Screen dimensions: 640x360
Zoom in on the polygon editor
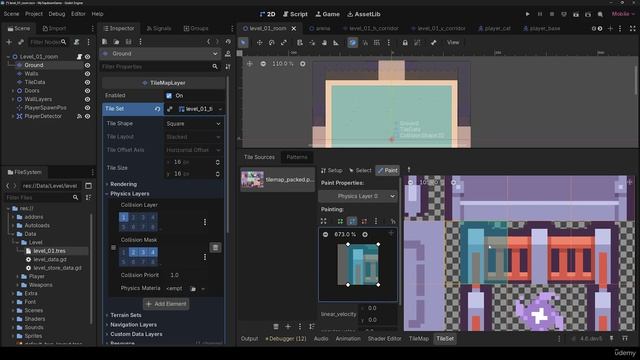point(365,234)
